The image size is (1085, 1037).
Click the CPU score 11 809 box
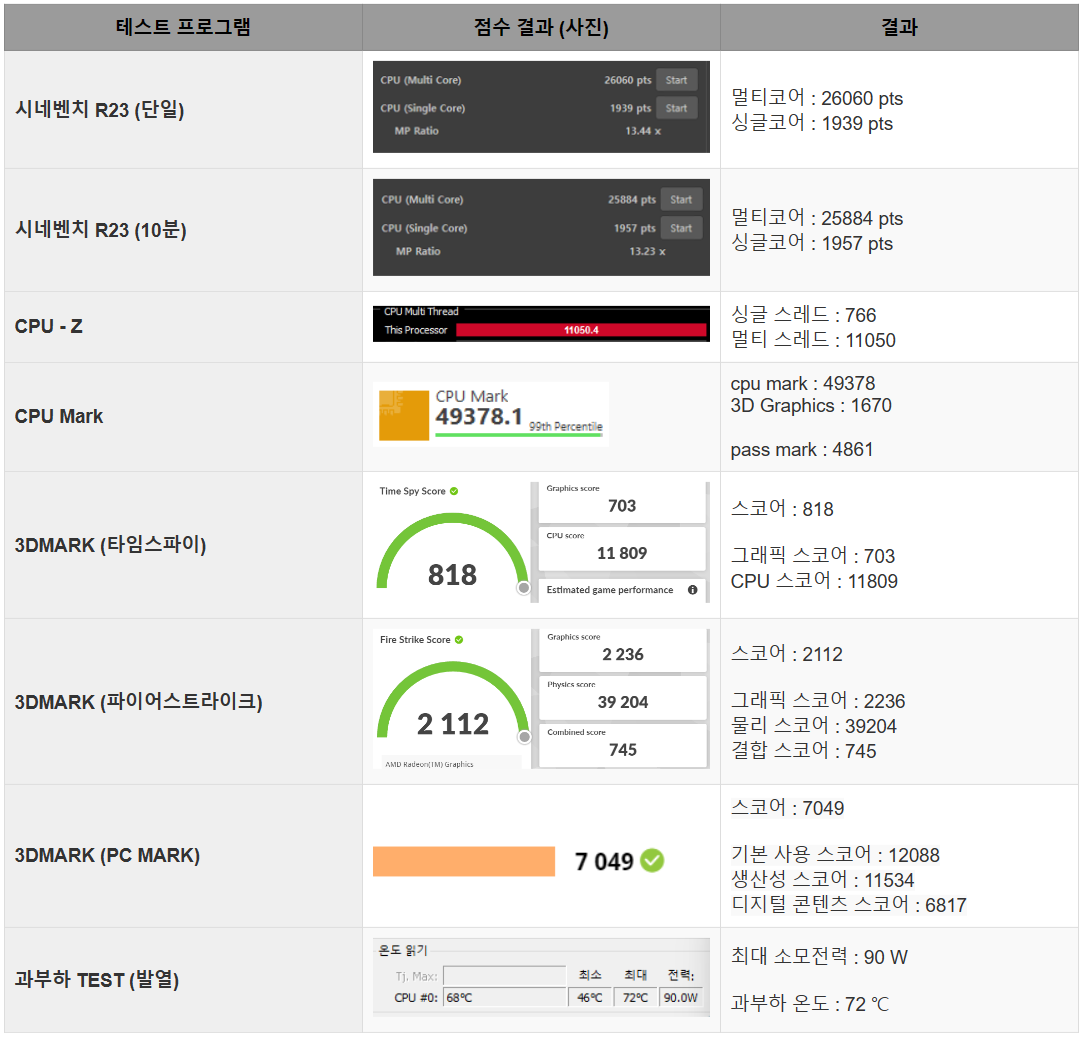click(x=622, y=549)
